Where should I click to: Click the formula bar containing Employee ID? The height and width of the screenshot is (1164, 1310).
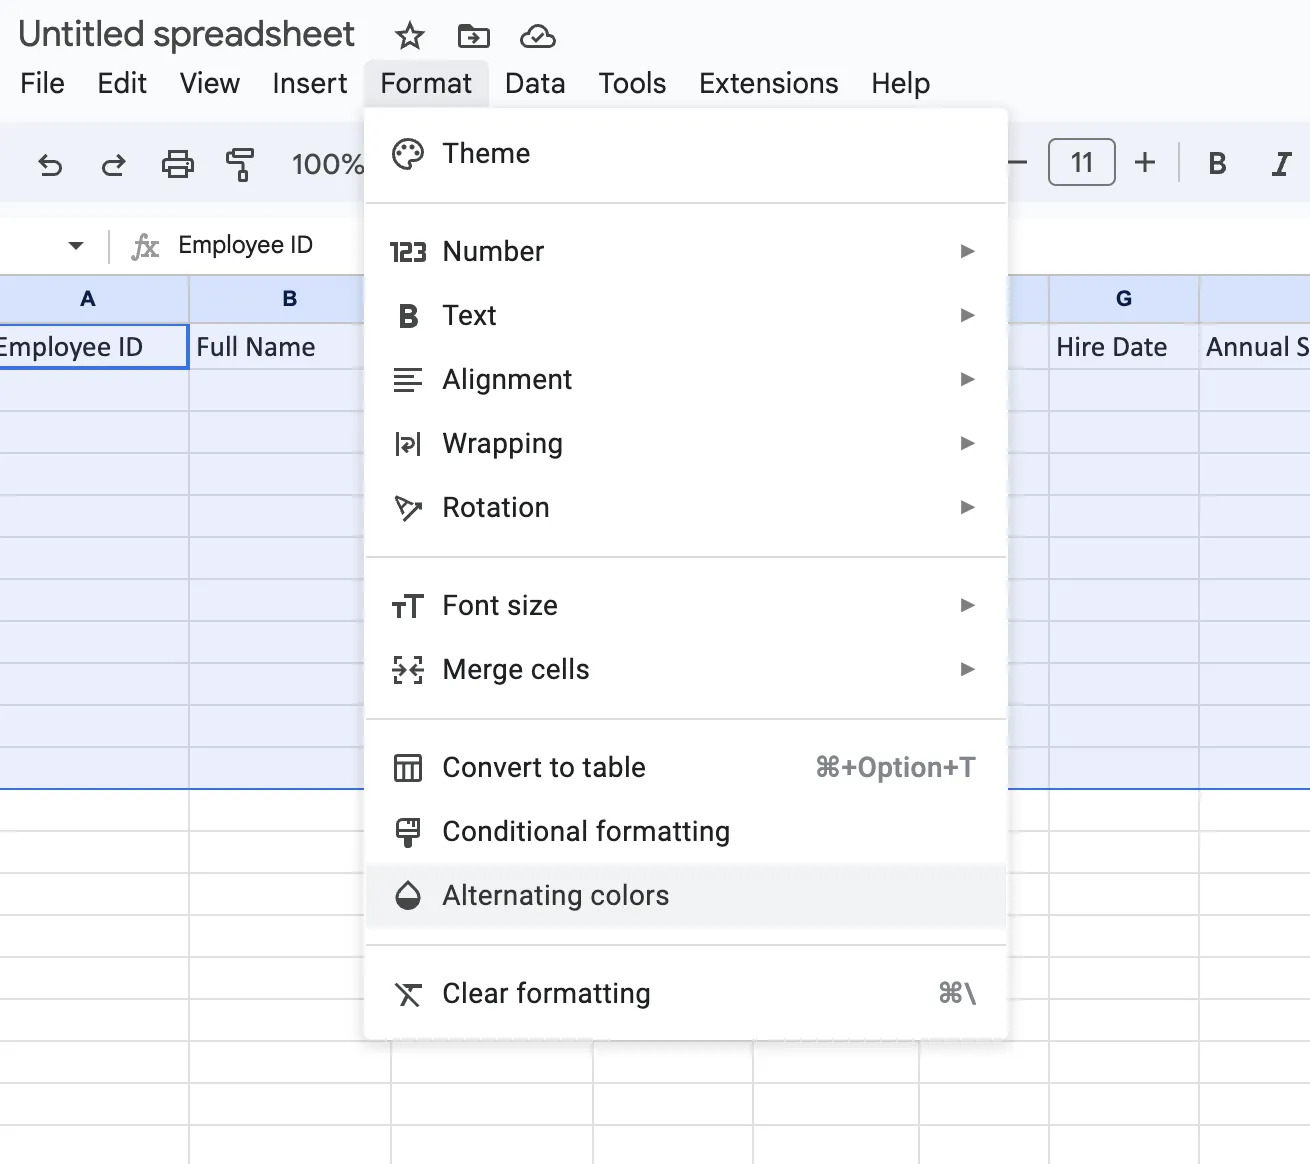[245, 245]
